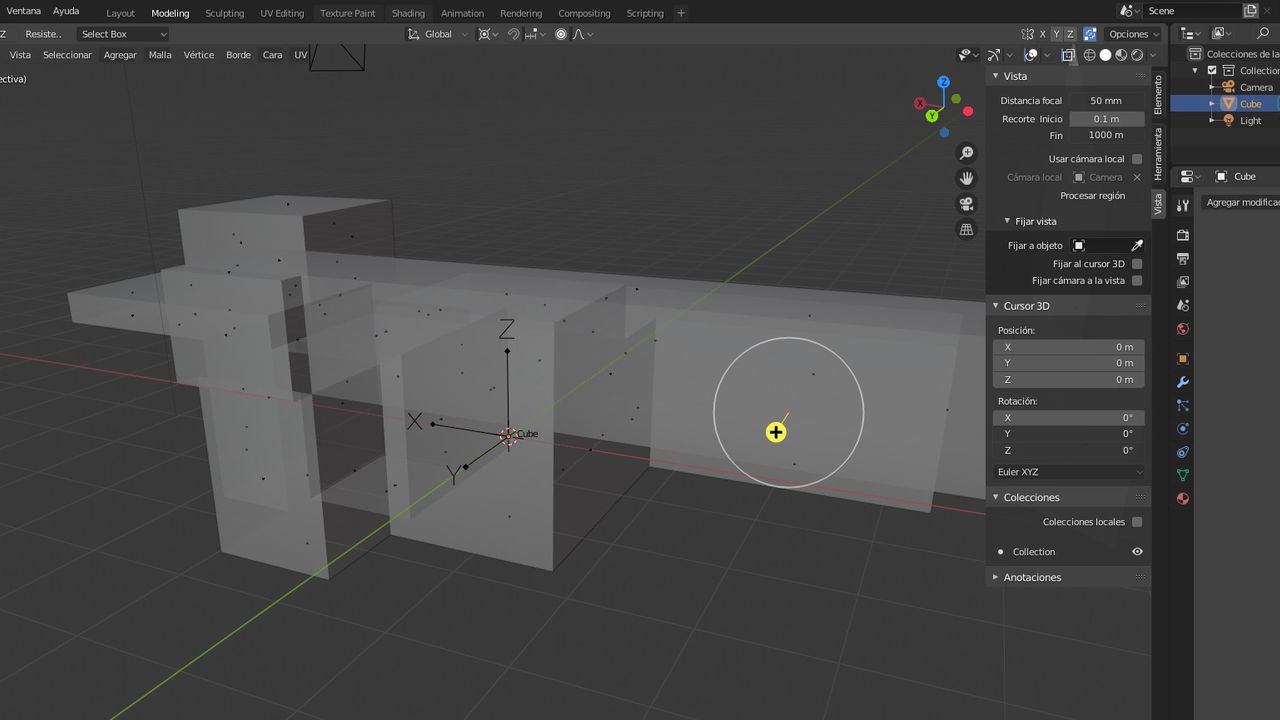Collapse the Vista panel header
Viewport: 1280px width, 720px height.
click(x=1014, y=76)
